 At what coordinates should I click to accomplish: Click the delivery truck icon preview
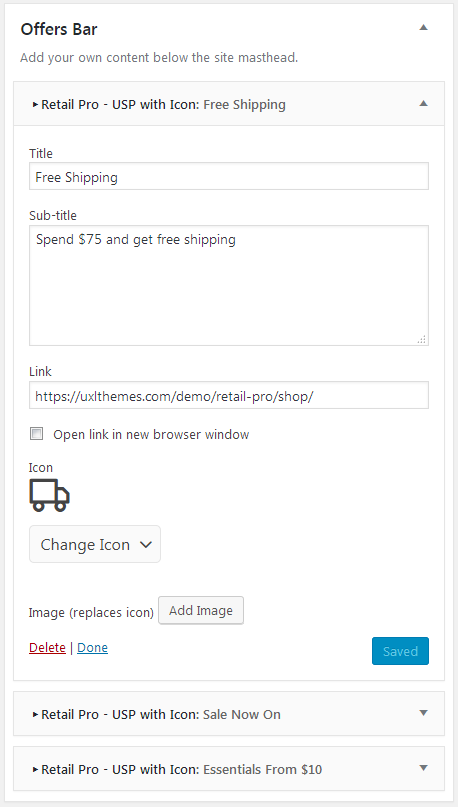tap(49, 495)
